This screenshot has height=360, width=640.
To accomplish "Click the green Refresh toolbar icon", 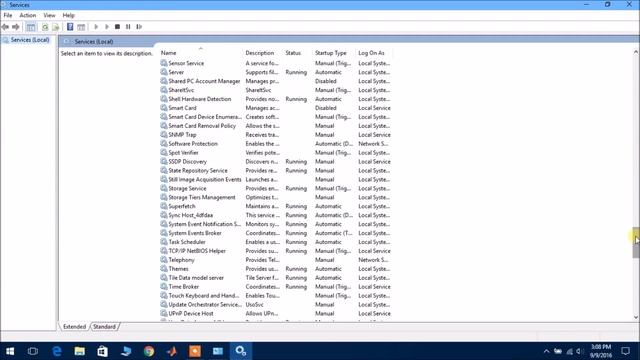I will [x=45, y=27].
